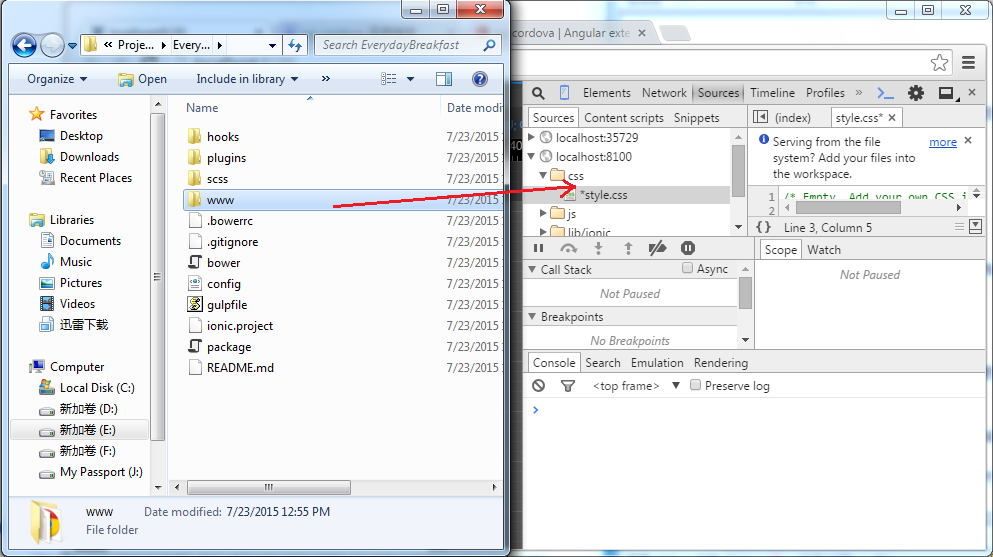The width and height of the screenshot is (993, 557).
Task: Collapse localhost:8100 tree node
Action: pos(532,156)
